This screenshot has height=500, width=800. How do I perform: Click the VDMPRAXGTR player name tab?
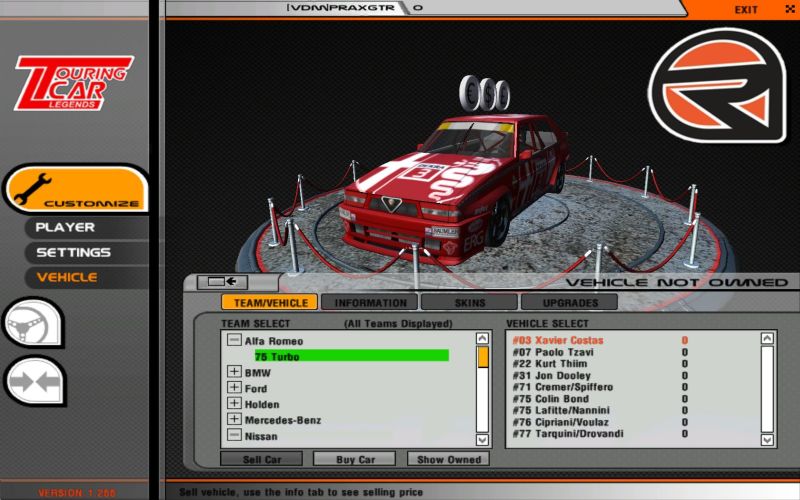pos(340,8)
